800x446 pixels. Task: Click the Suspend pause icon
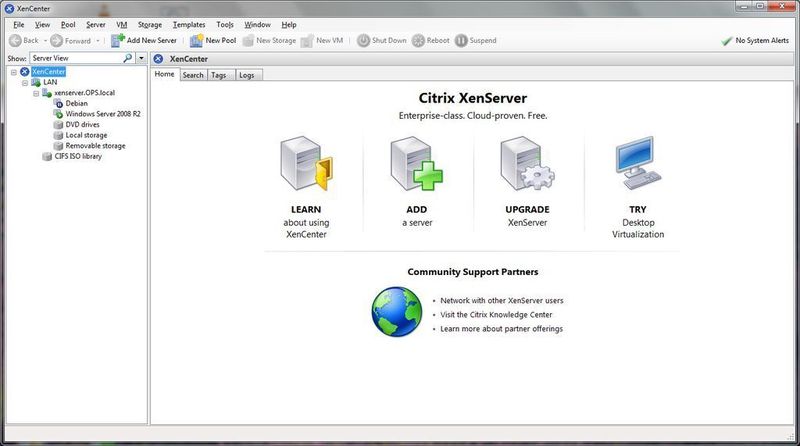click(x=461, y=40)
